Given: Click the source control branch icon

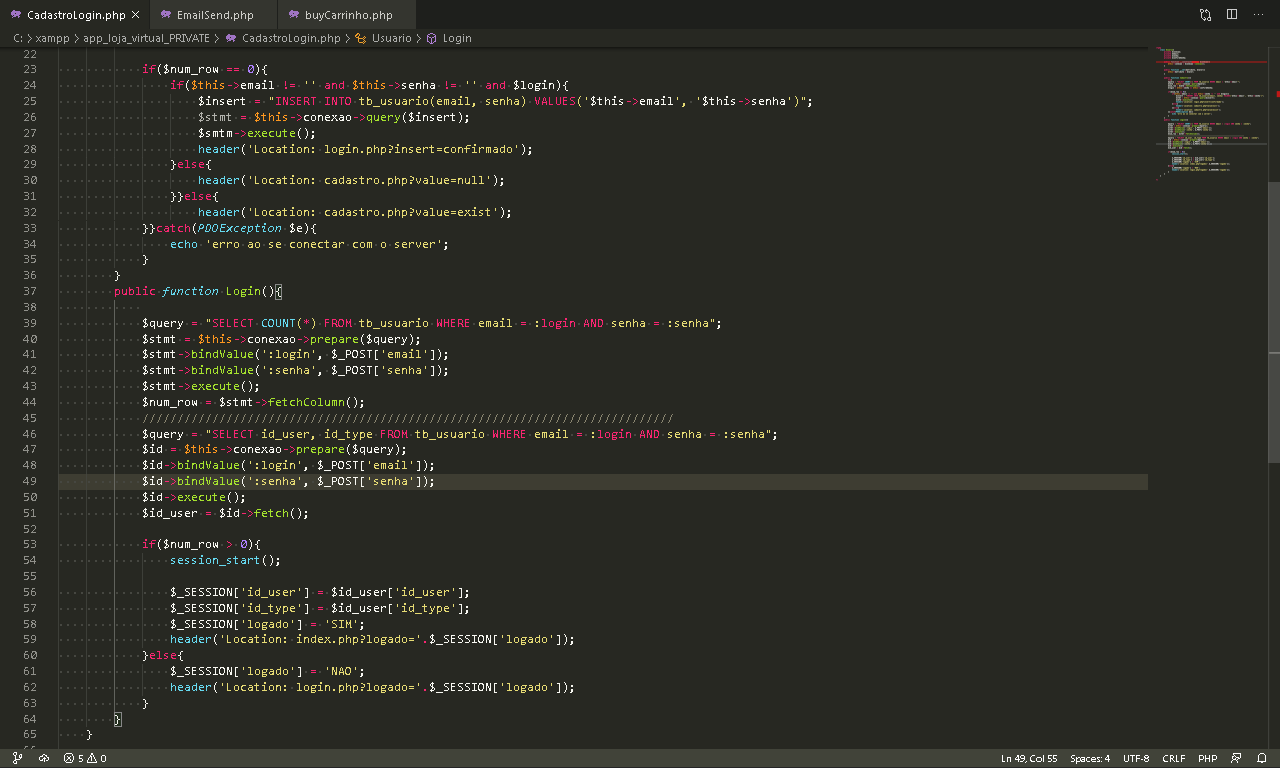Looking at the screenshot, I should [16, 758].
